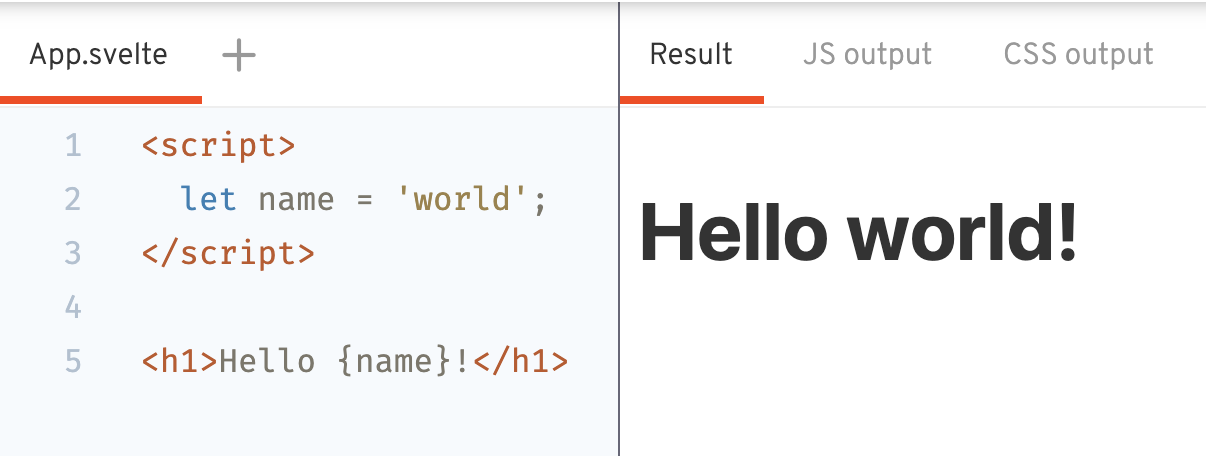Select the App.svelte file tab
Screen dimensions: 1206x456
pos(99,54)
